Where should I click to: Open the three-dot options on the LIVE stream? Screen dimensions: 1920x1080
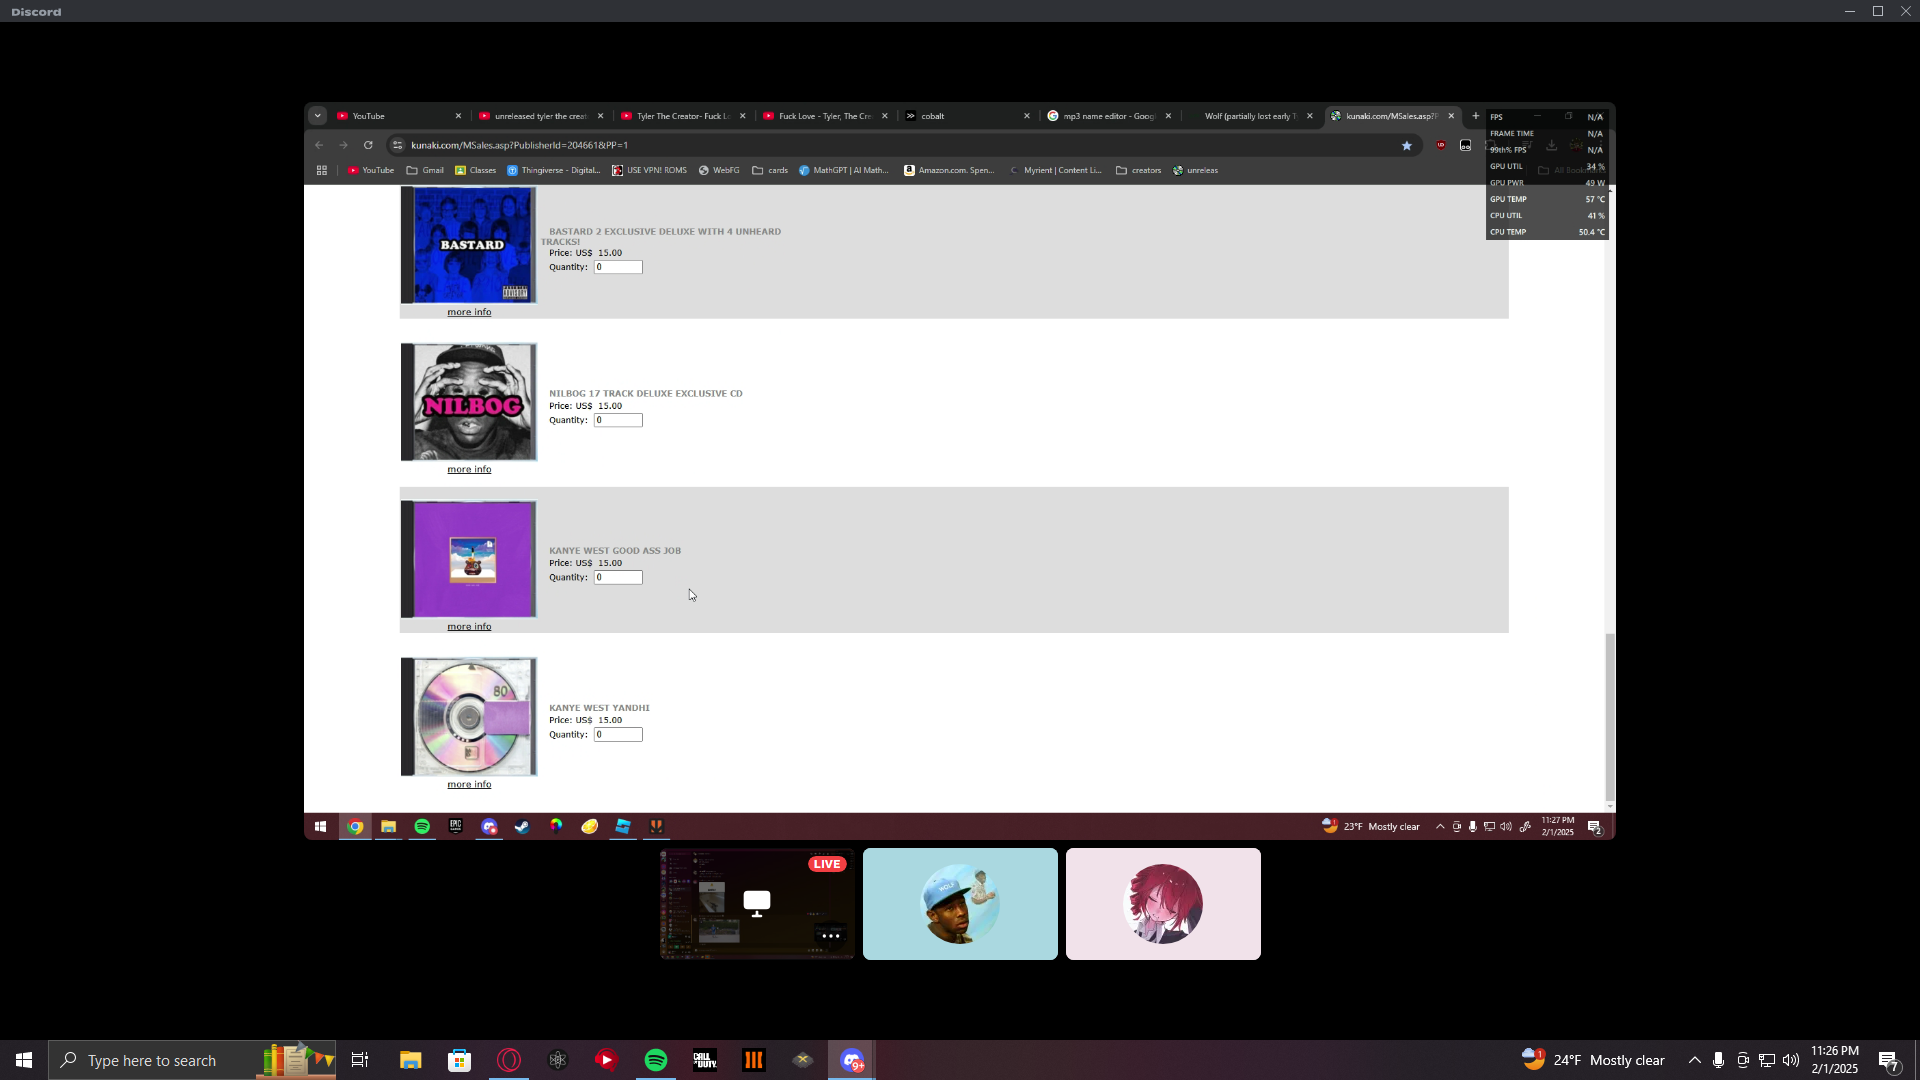pos(830,936)
